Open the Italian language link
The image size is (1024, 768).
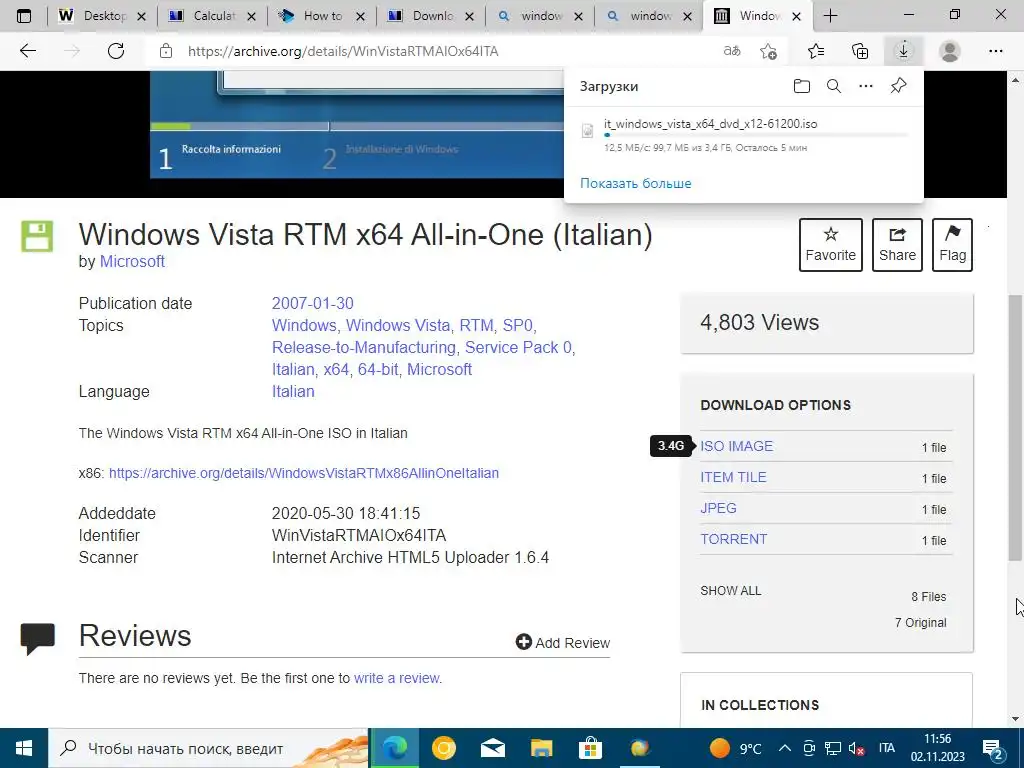(293, 391)
